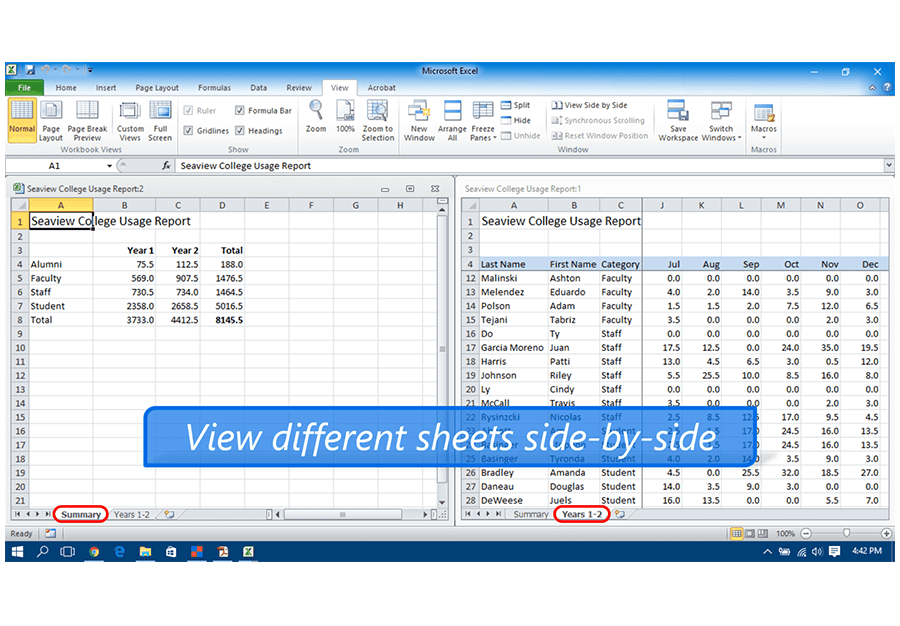Click the Insert Function fx icon
The image size is (900, 626).
[x=166, y=166]
